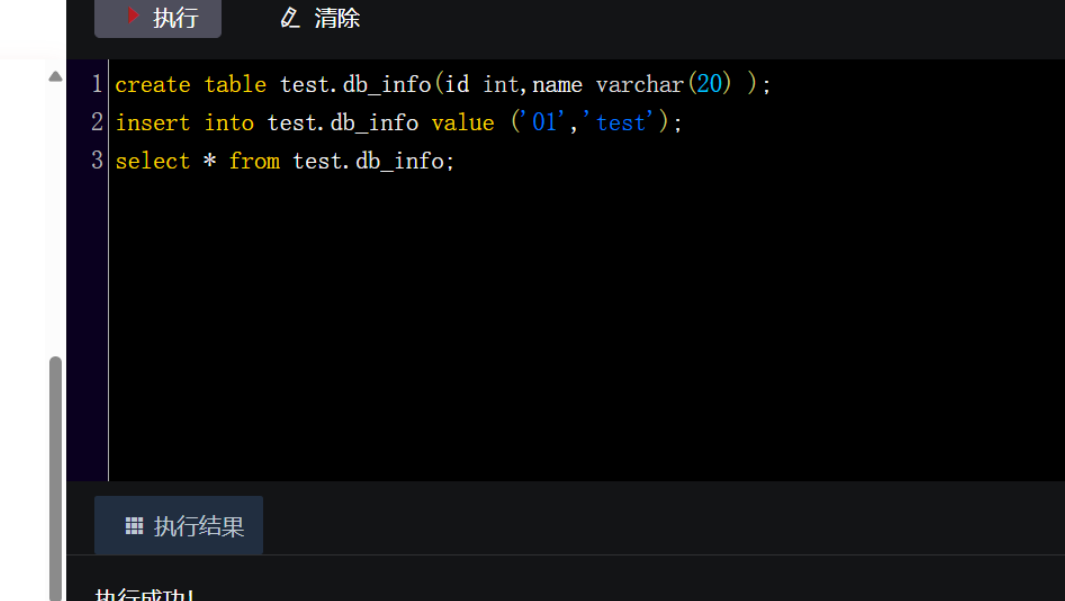1065x601 pixels.
Task: Place cursor on the select keyword
Action: tap(152, 161)
